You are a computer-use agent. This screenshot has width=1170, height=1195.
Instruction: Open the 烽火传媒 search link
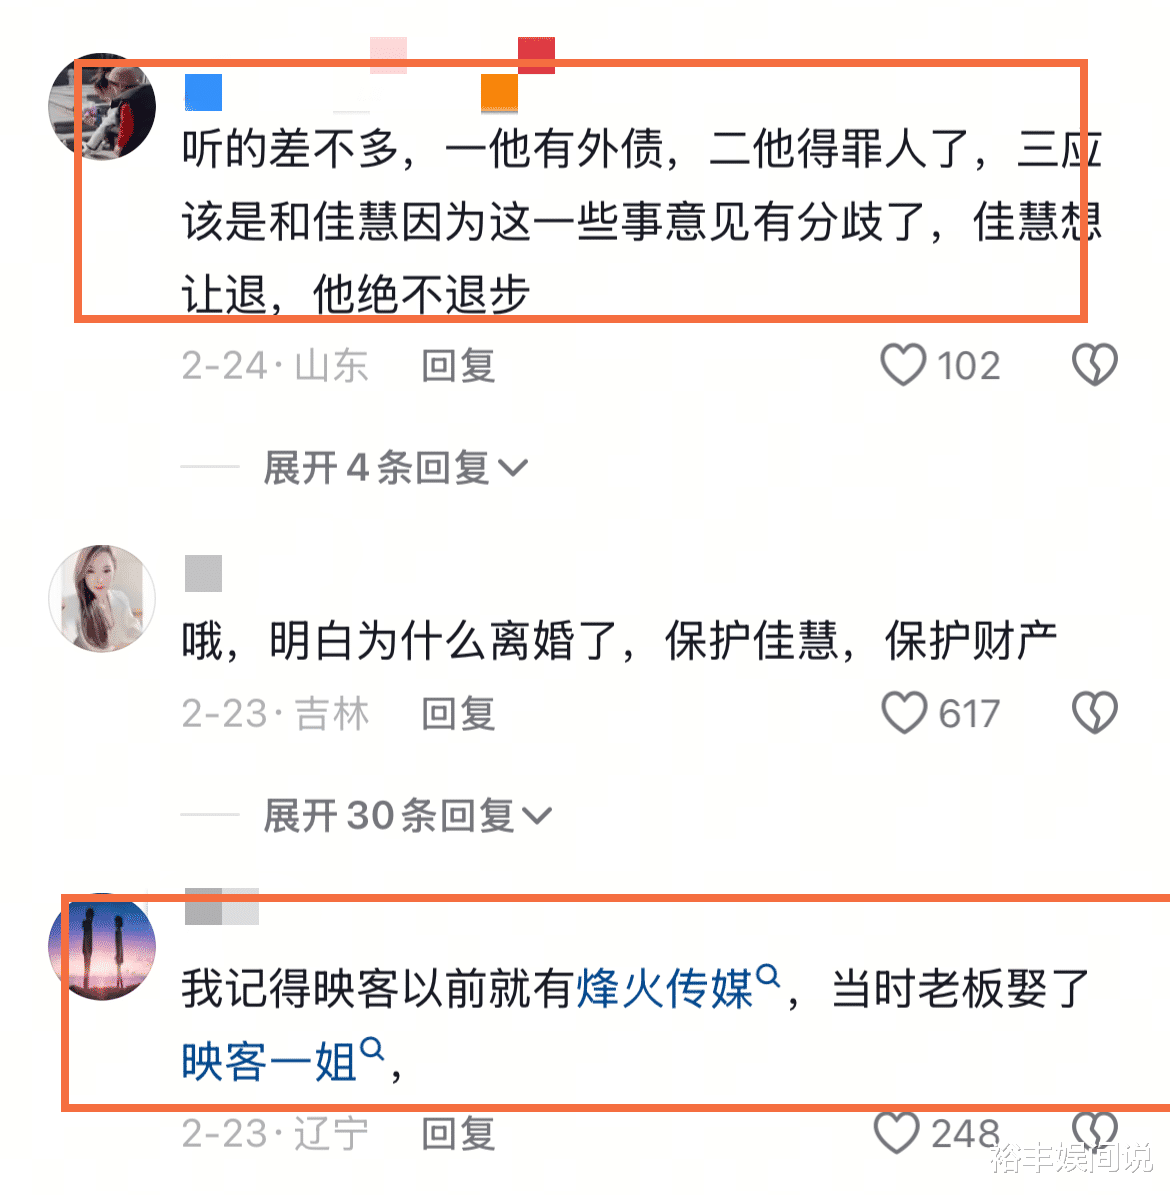point(665,988)
